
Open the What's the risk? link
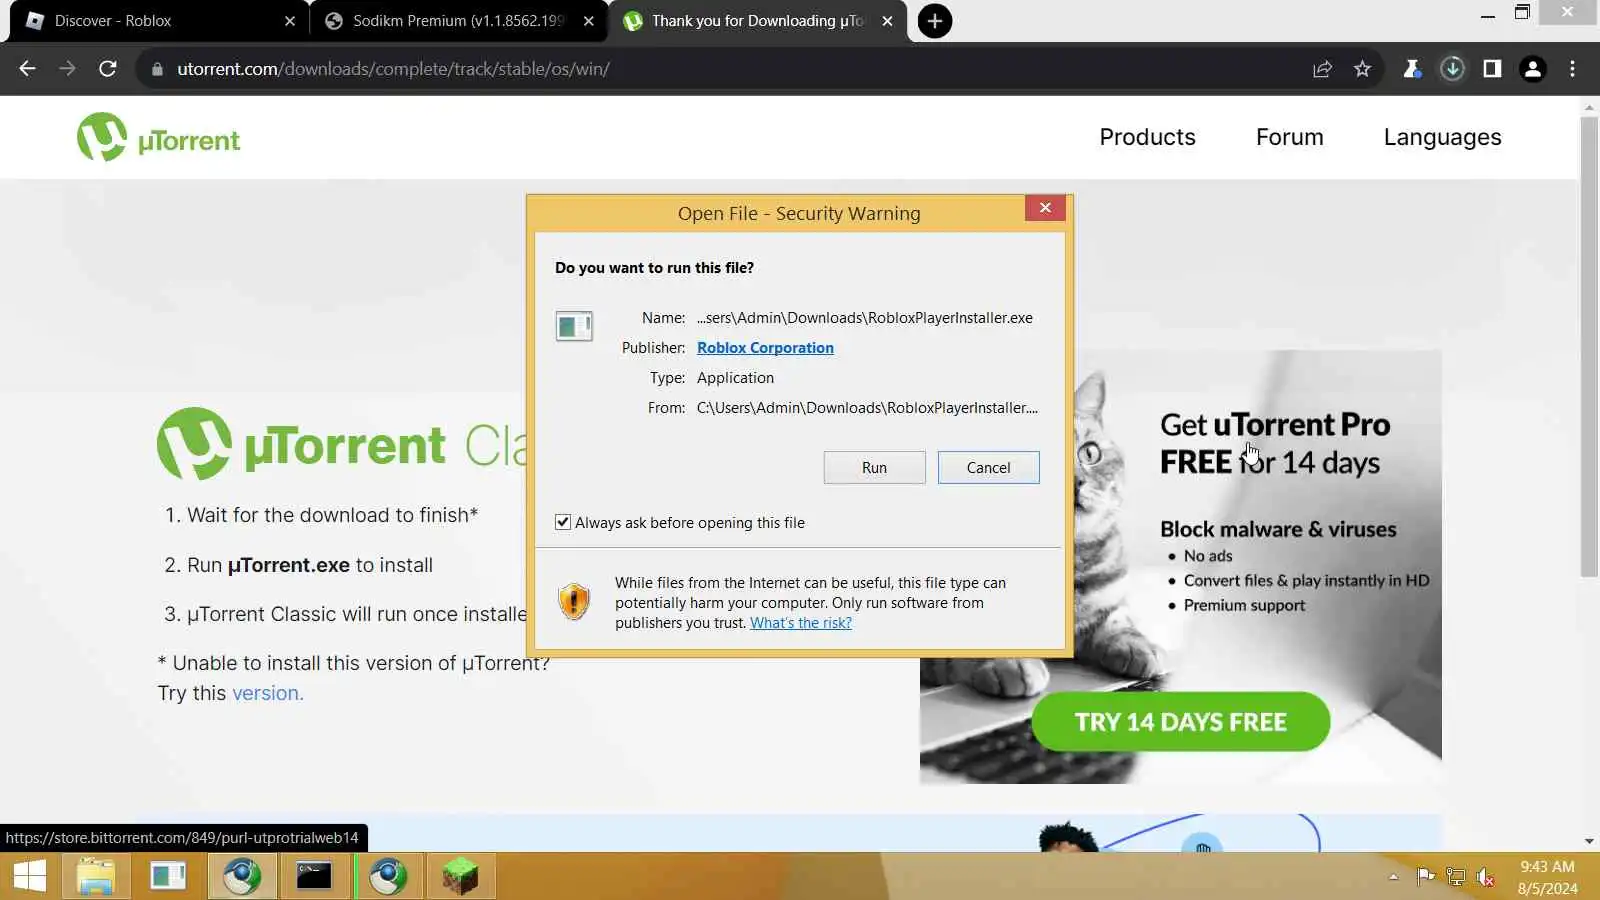[801, 623]
